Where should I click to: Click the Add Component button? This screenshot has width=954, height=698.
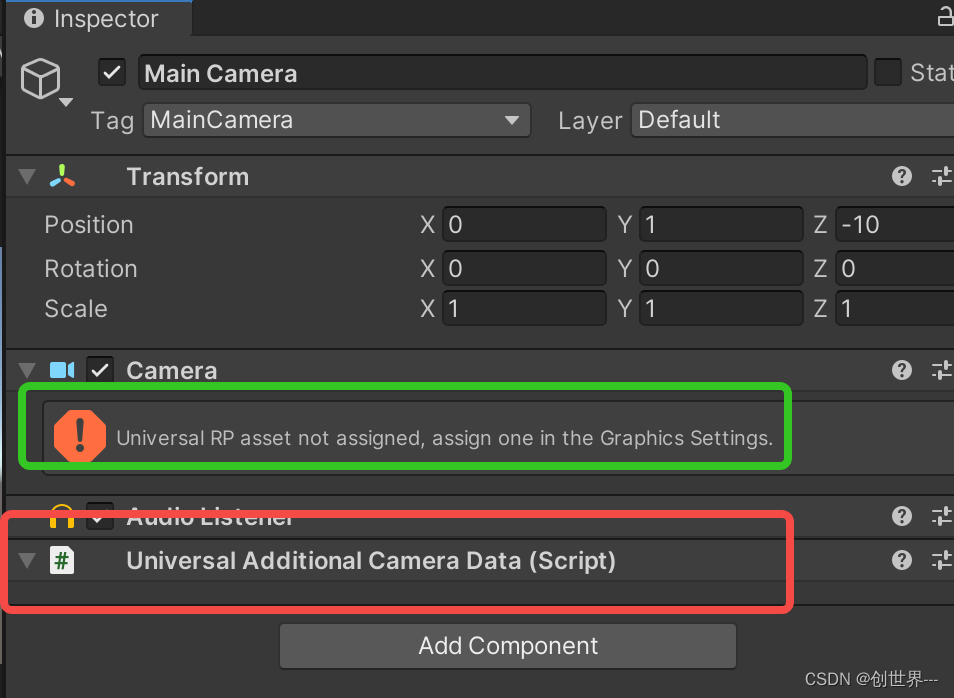pyautogui.click(x=507, y=645)
